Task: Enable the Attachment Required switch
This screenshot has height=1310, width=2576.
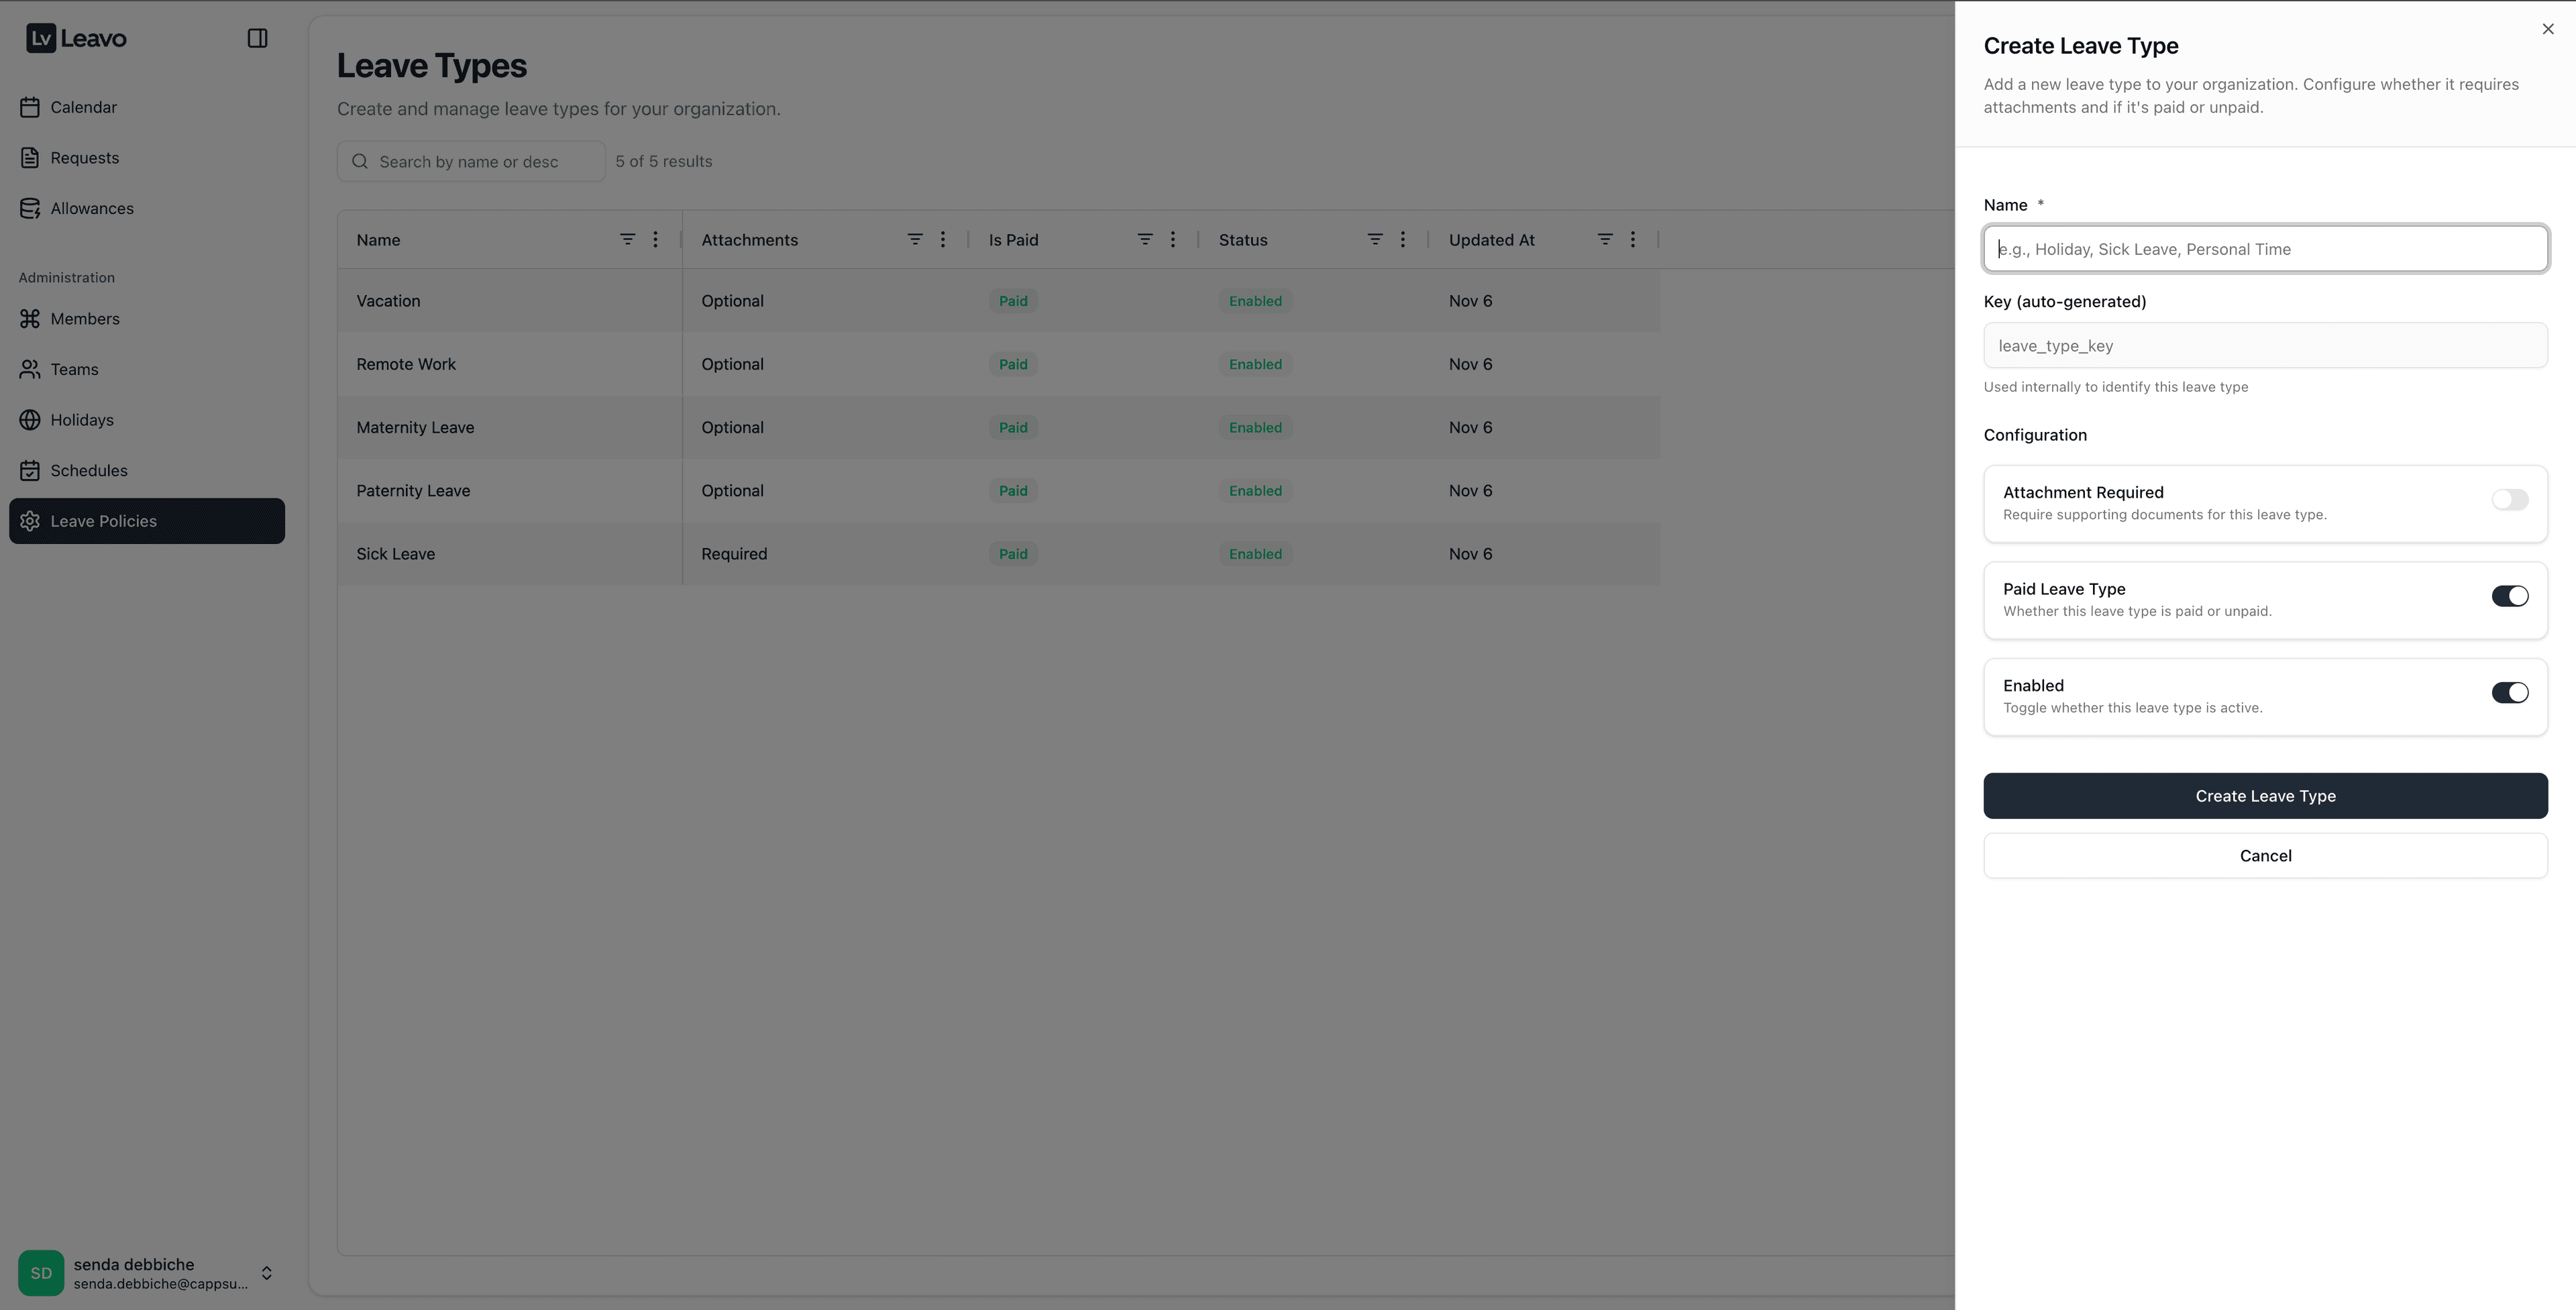Action: (2509, 500)
